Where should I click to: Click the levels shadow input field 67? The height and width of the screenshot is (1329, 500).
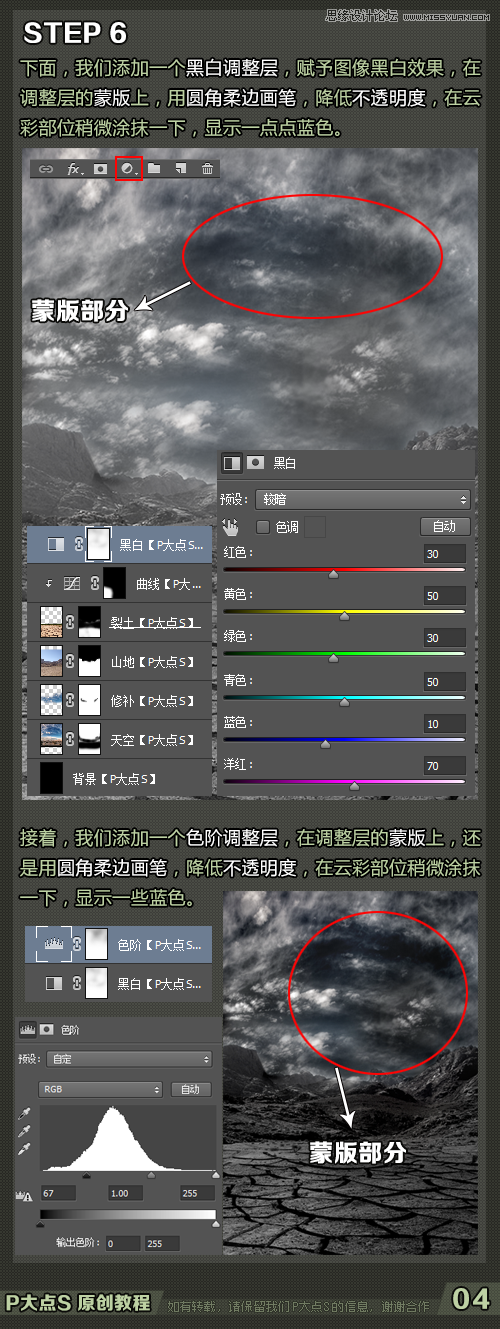point(59,1194)
